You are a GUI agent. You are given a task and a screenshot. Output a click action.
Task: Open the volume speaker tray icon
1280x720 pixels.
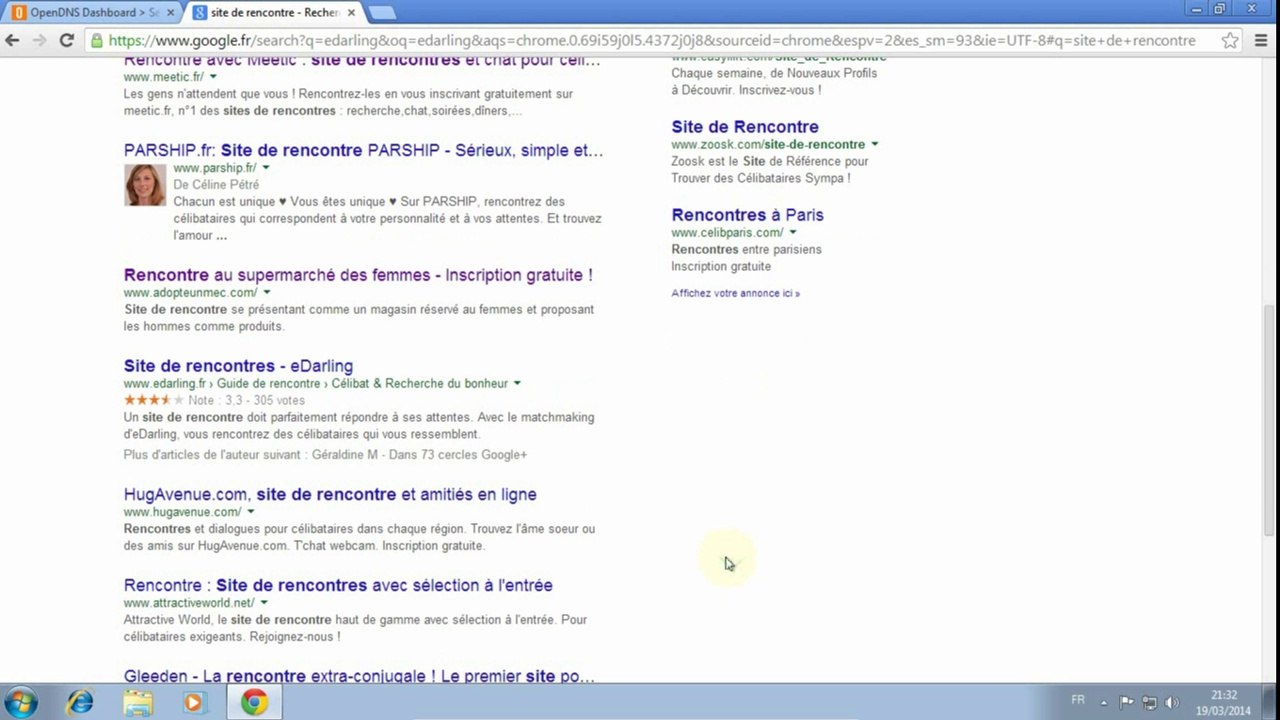coord(1172,703)
